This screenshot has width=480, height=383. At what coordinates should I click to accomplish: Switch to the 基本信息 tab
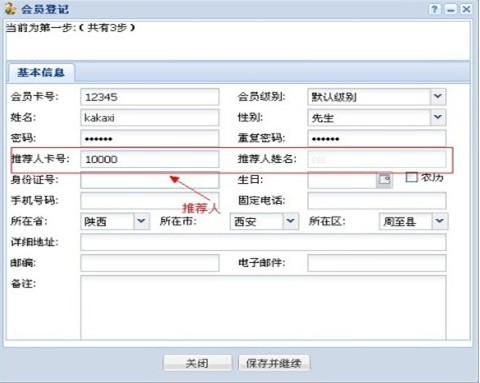click(41, 72)
